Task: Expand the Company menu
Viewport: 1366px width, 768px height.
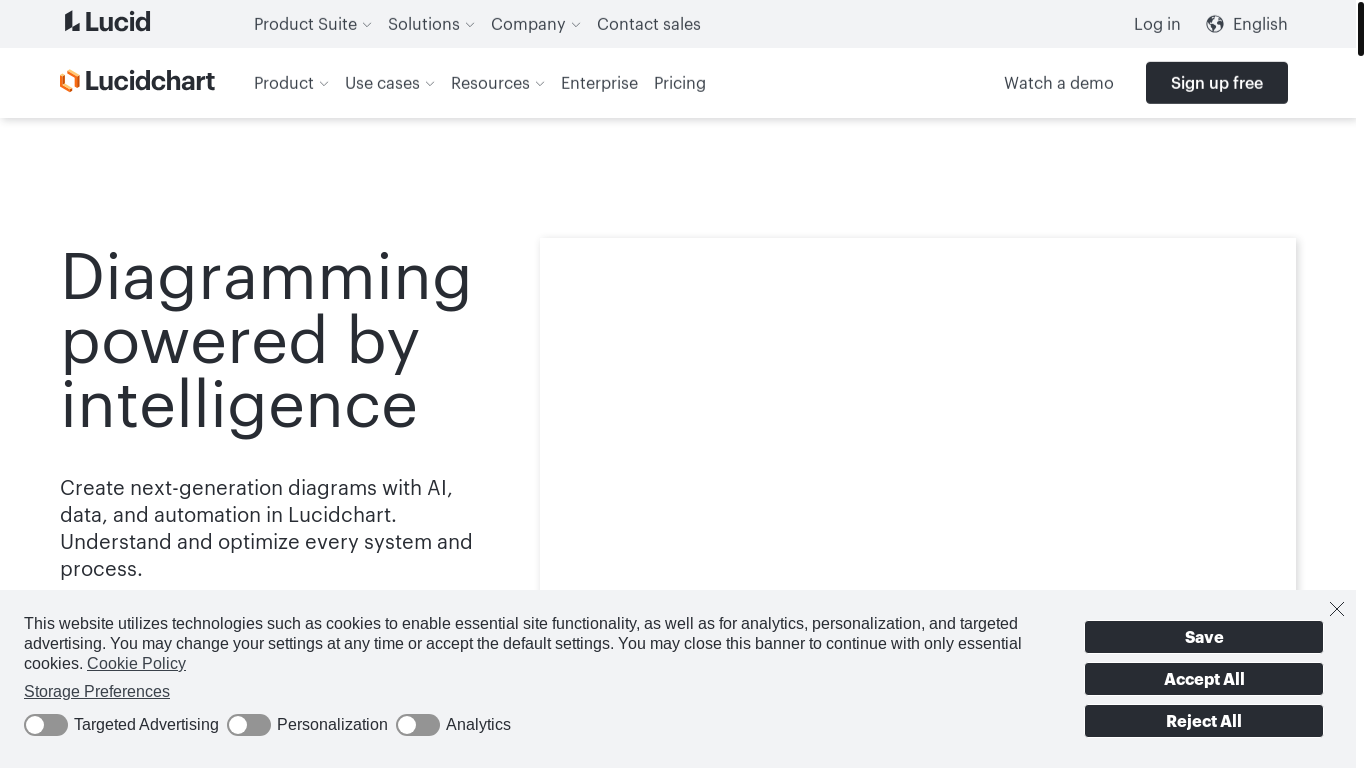Action: tap(535, 24)
